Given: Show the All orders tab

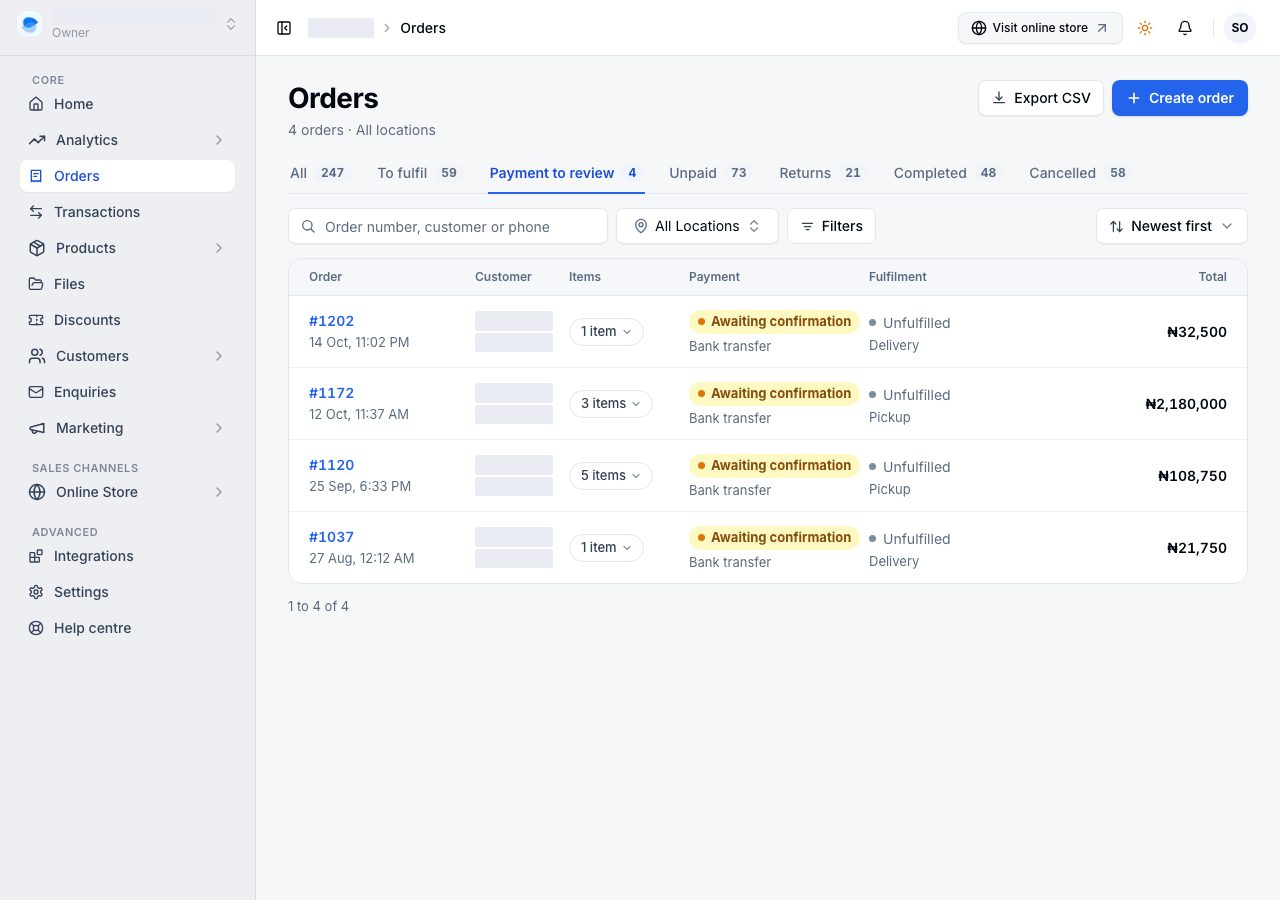Looking at the screenshot, I should [x=317, y=173].
